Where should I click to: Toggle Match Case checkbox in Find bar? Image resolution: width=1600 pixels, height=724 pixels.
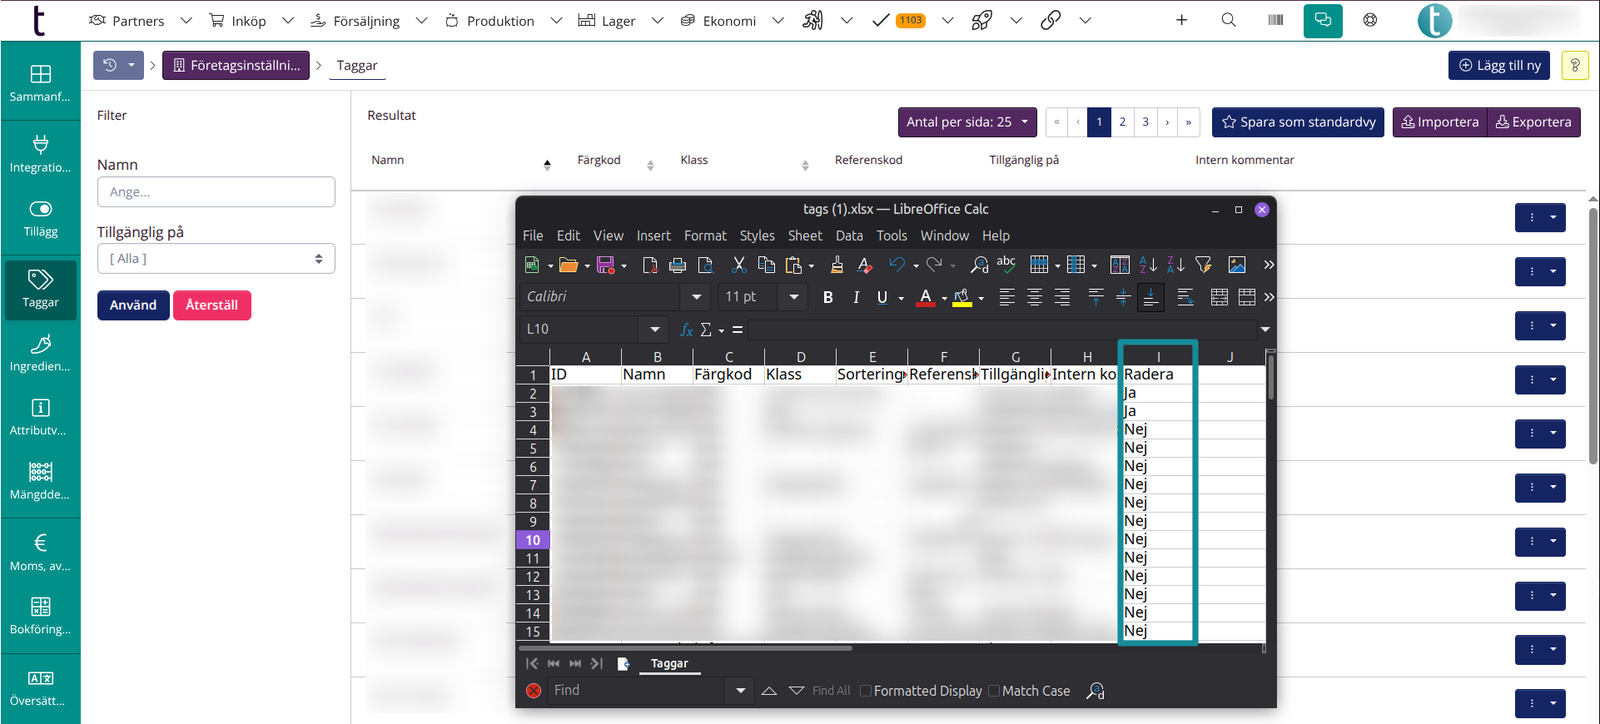[x=994, y=691]
